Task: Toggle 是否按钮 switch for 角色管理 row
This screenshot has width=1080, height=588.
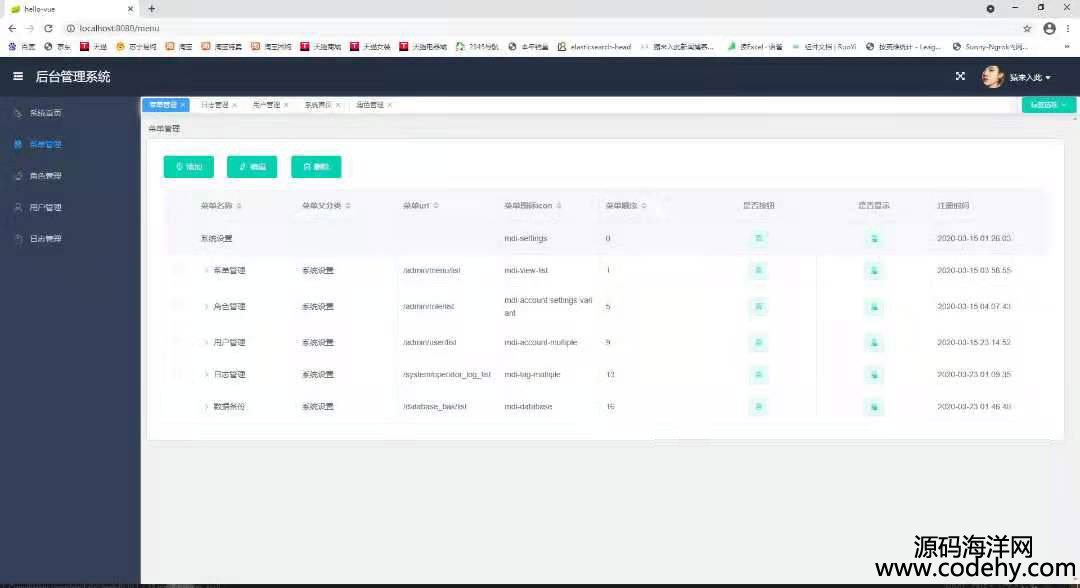Action: click(x=758, y=306)
